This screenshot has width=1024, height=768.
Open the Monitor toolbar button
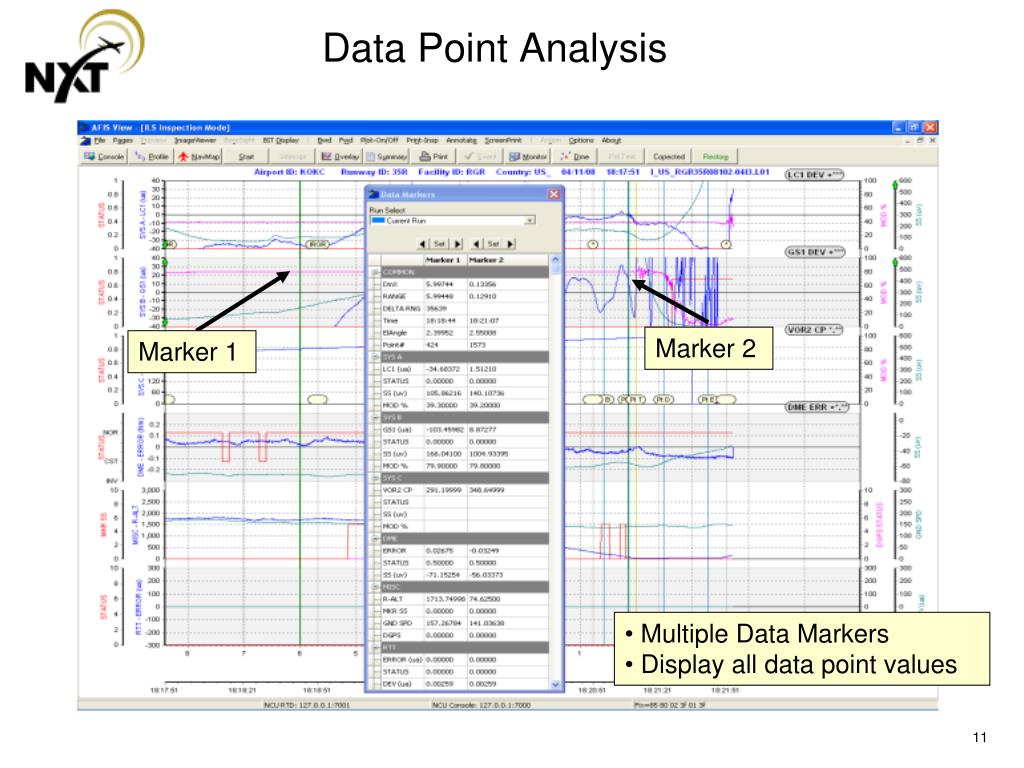(528, 157)
